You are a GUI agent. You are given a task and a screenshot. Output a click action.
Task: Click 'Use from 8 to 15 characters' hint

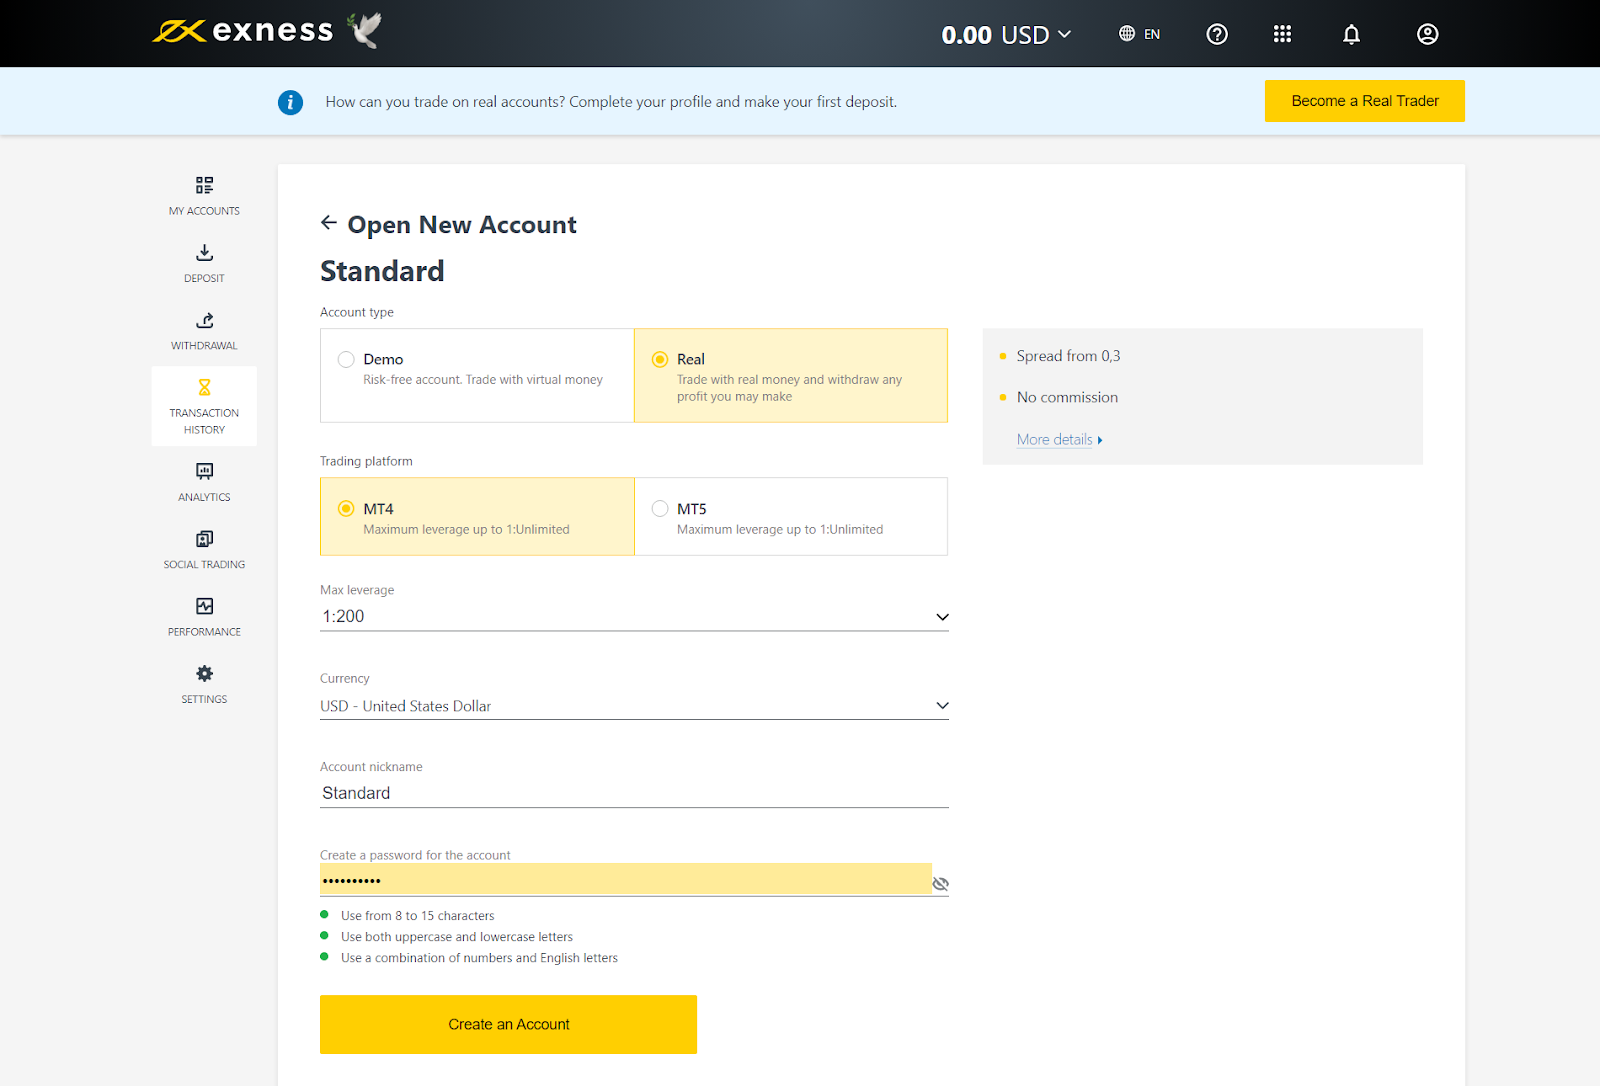[417, 916]
